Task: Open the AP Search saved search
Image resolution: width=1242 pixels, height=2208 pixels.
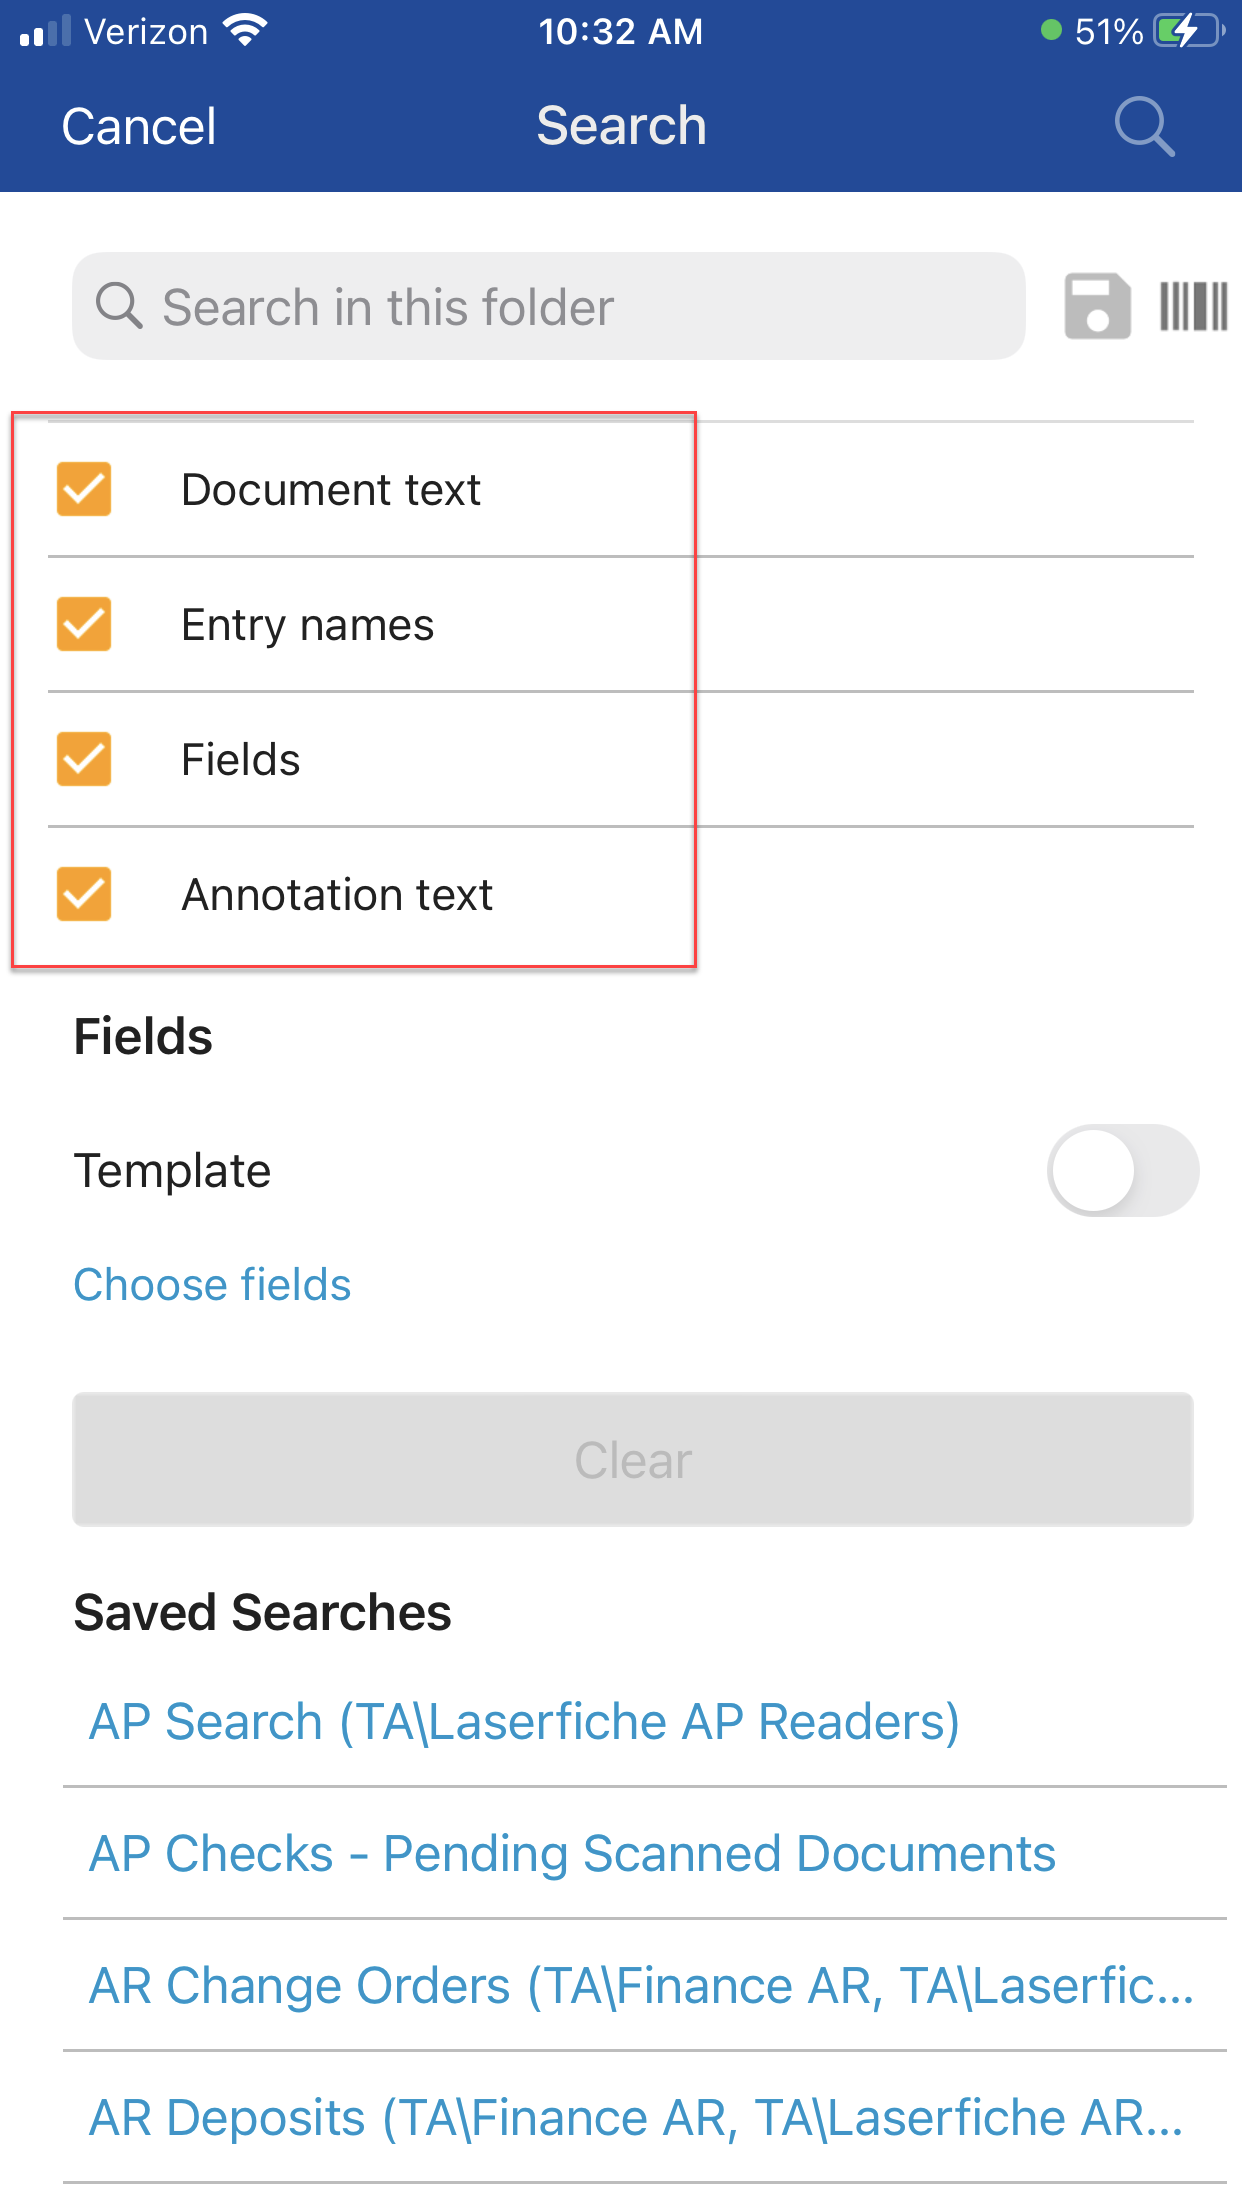Action: tap(524, 1722)
